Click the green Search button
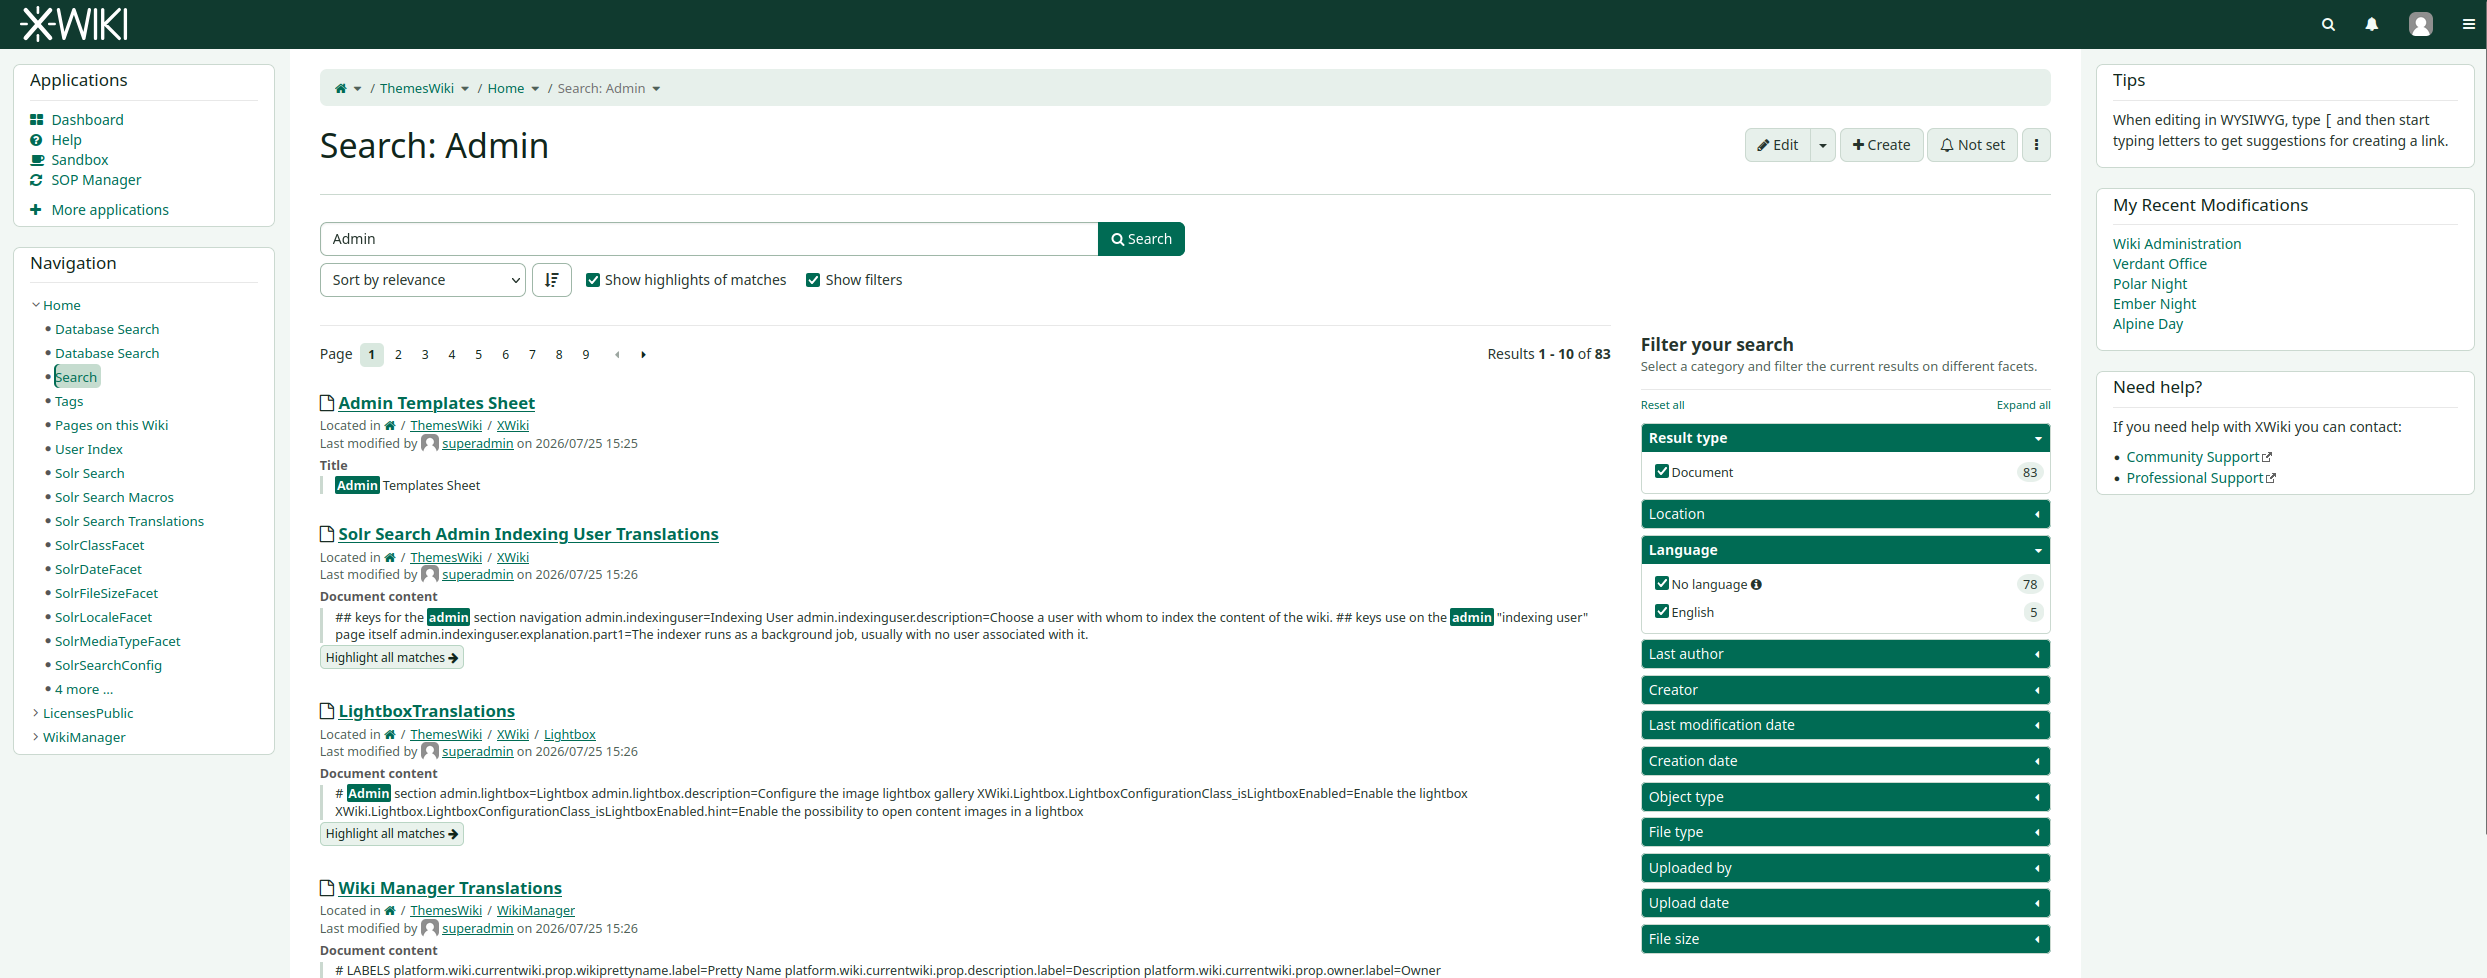Screen dimensions: 2487x978 click(x=1141, y=239)
